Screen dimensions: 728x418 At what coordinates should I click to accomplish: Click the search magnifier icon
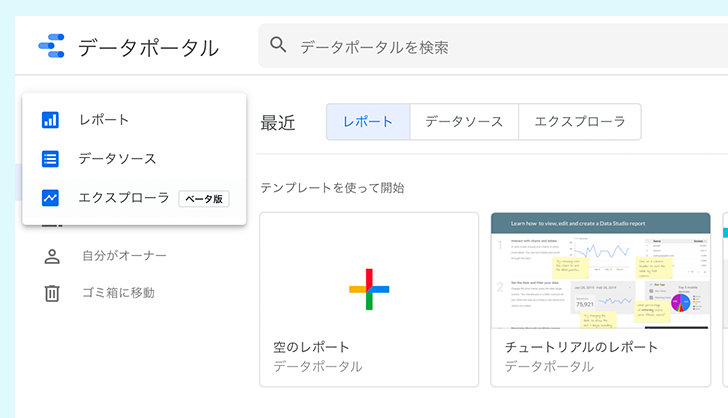(x=278, y=45)
